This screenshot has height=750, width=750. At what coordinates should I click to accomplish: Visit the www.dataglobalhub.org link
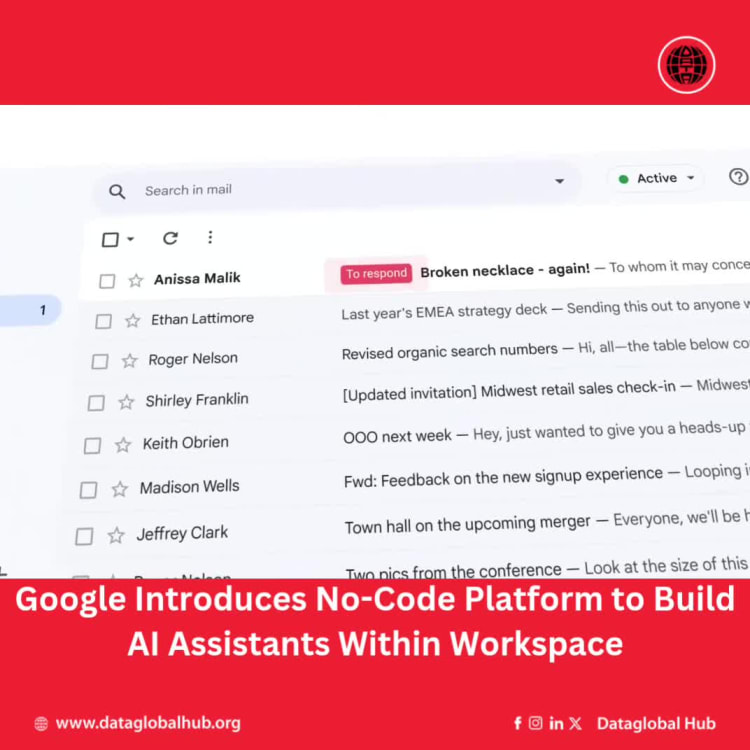[148, 723]
